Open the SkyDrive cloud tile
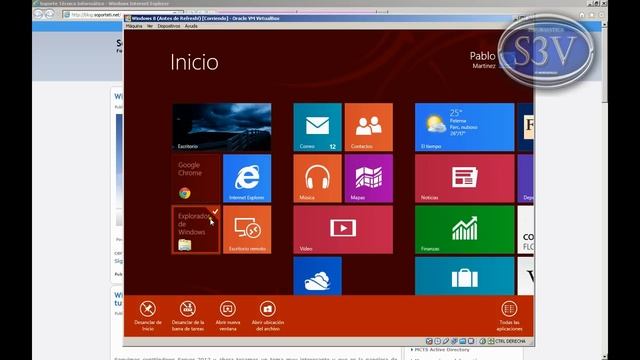 point(318,276)
